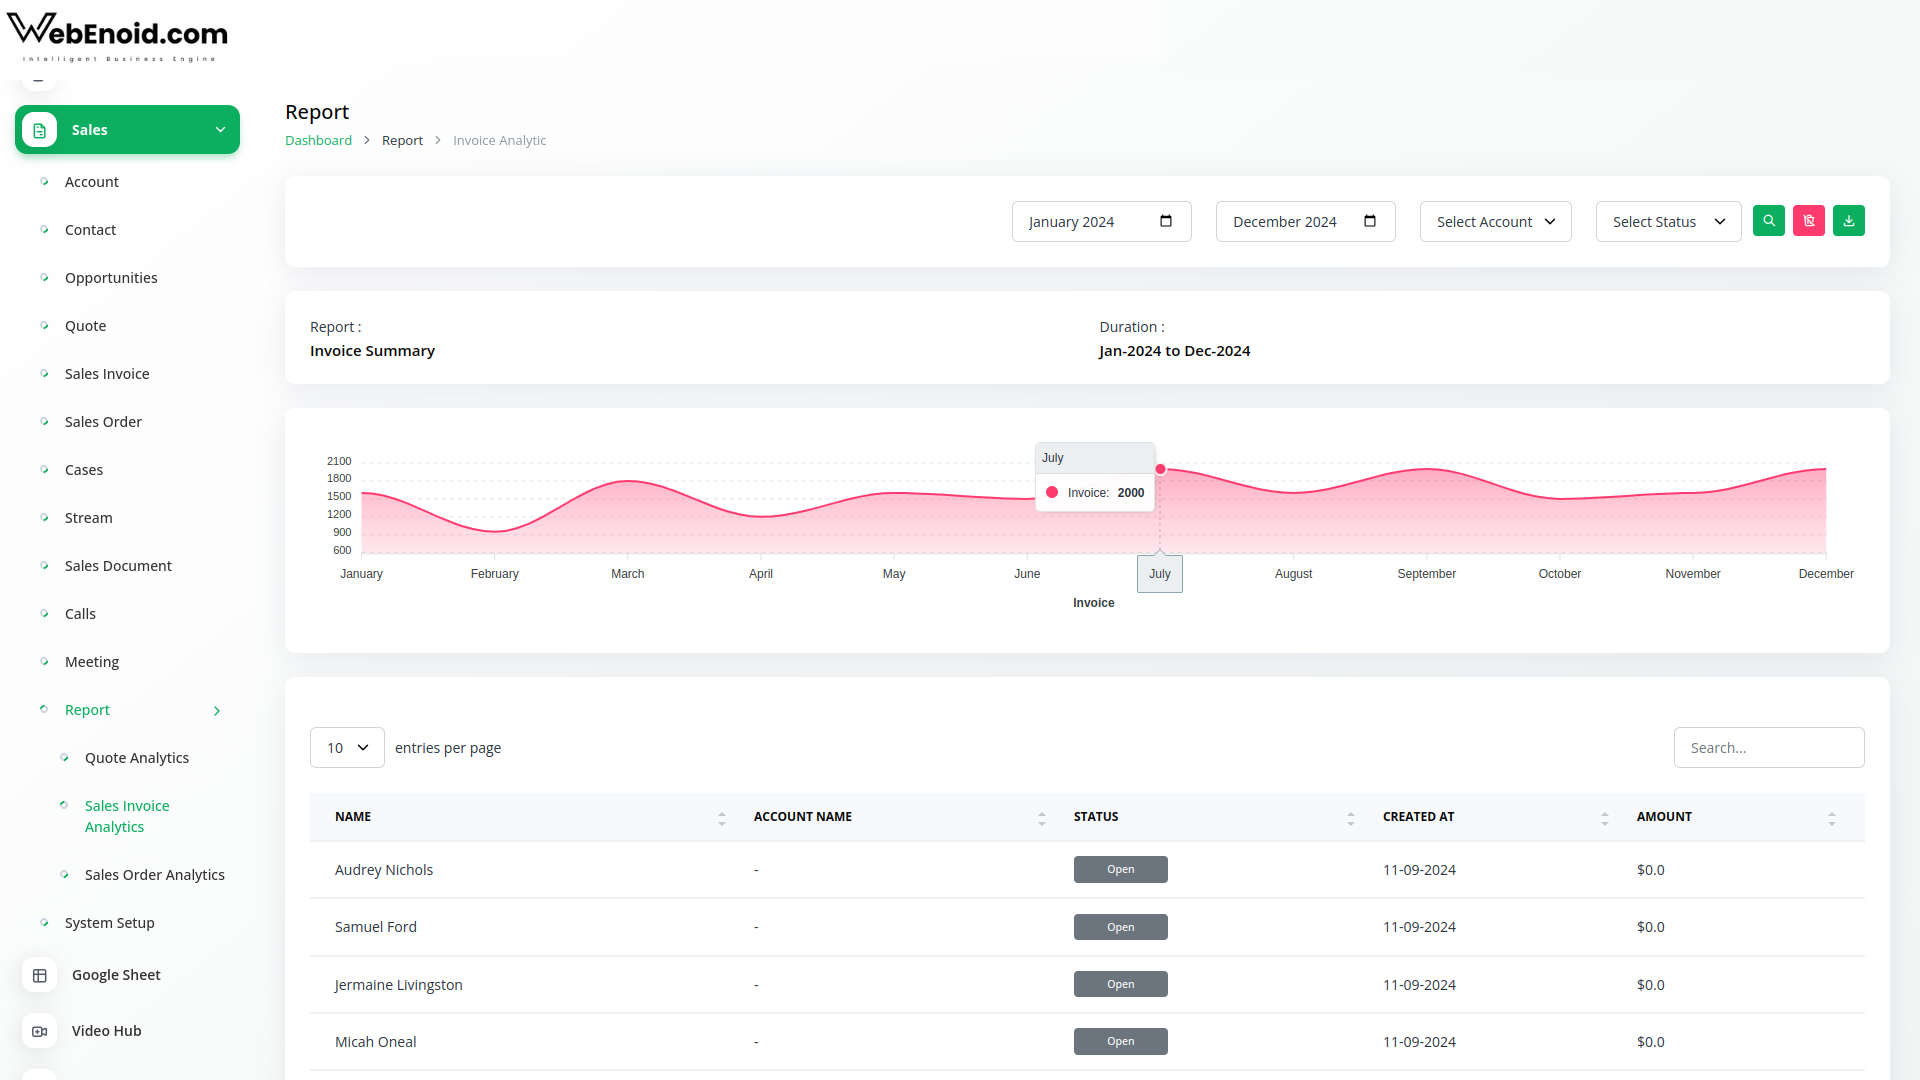The width and height of the screenshot is (1920, 1080).
Task: Open Video Hub menu item
Action: tap(106, 1031)
